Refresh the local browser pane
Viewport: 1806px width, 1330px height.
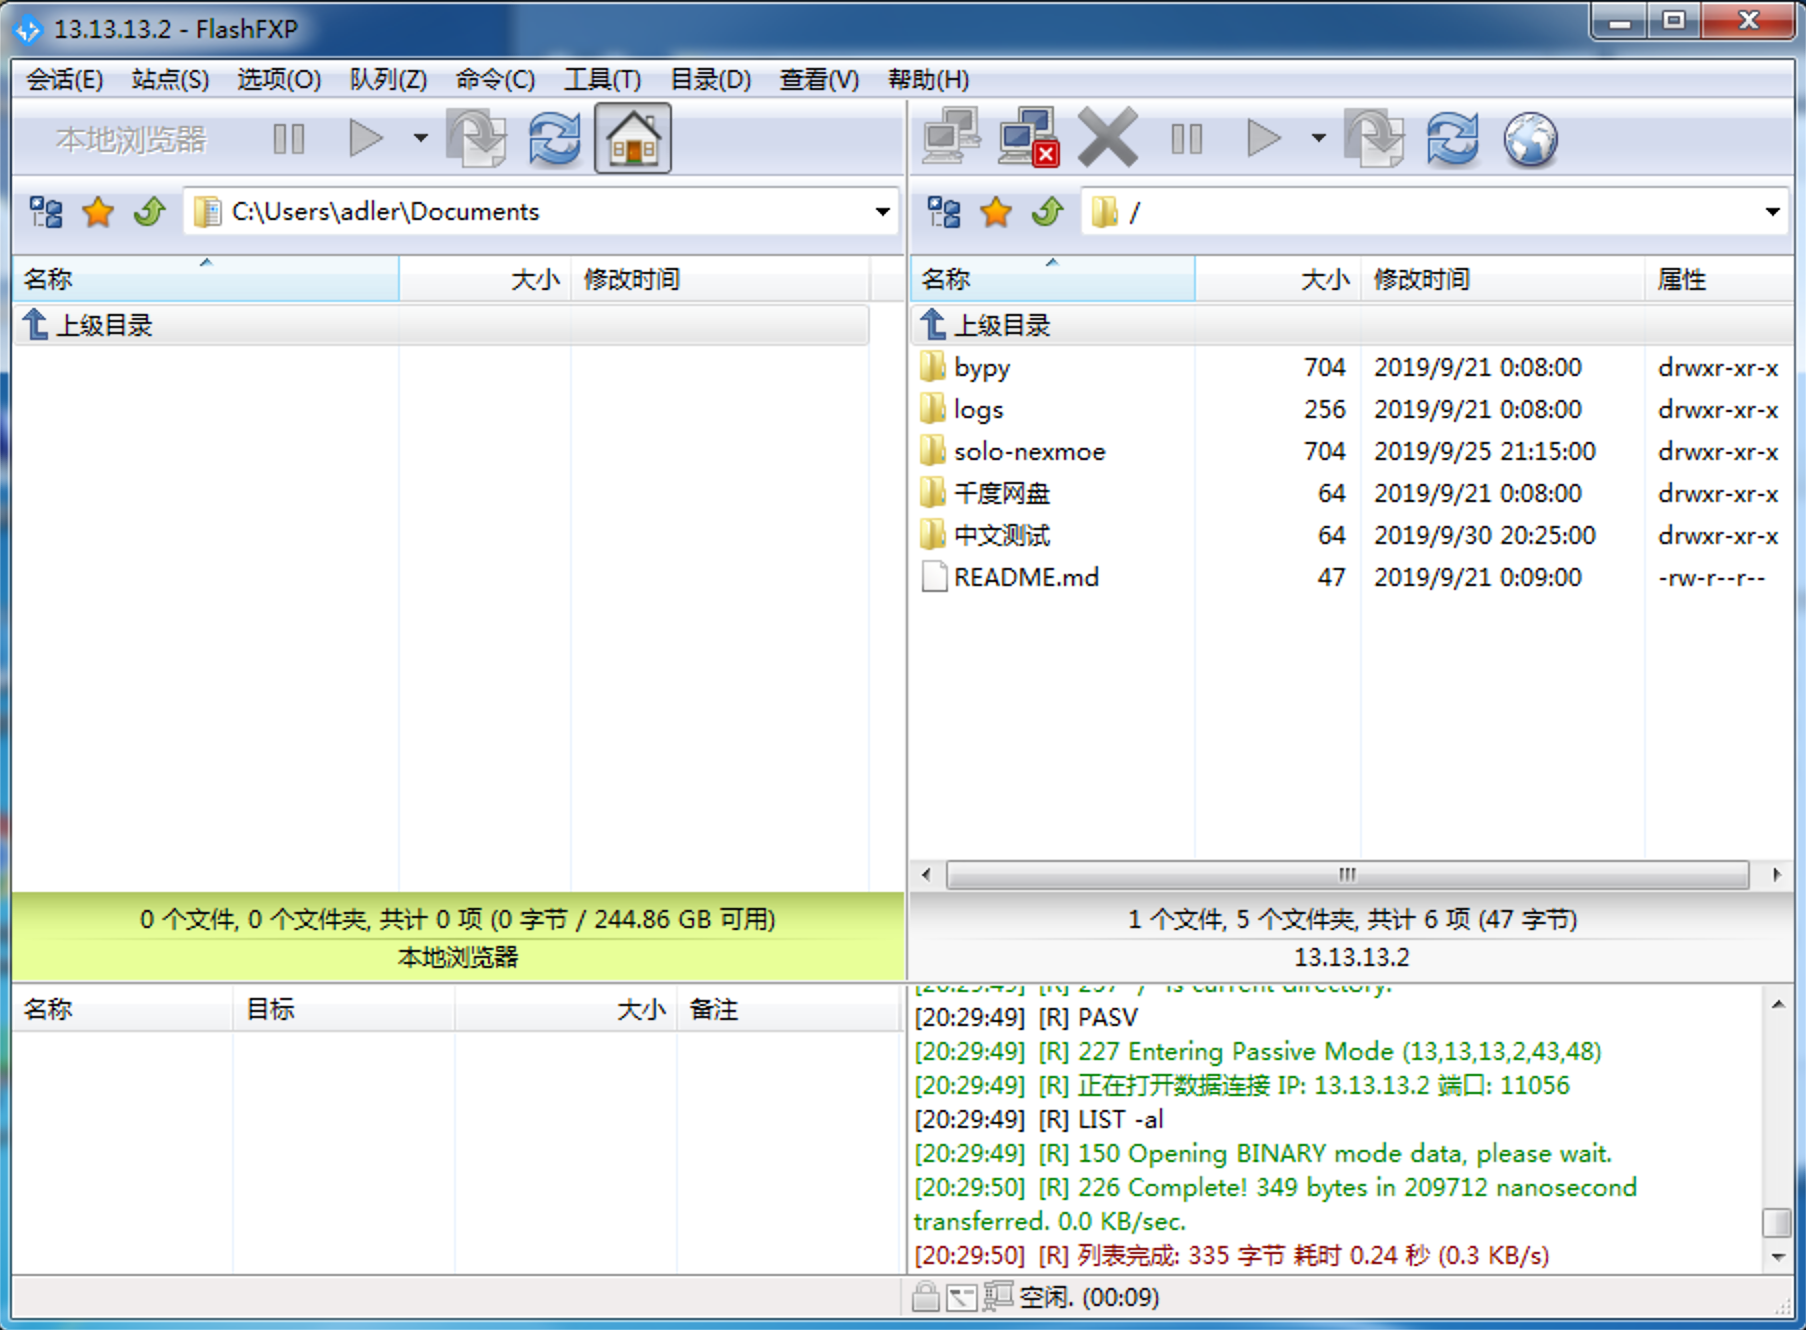pos(555,139)
